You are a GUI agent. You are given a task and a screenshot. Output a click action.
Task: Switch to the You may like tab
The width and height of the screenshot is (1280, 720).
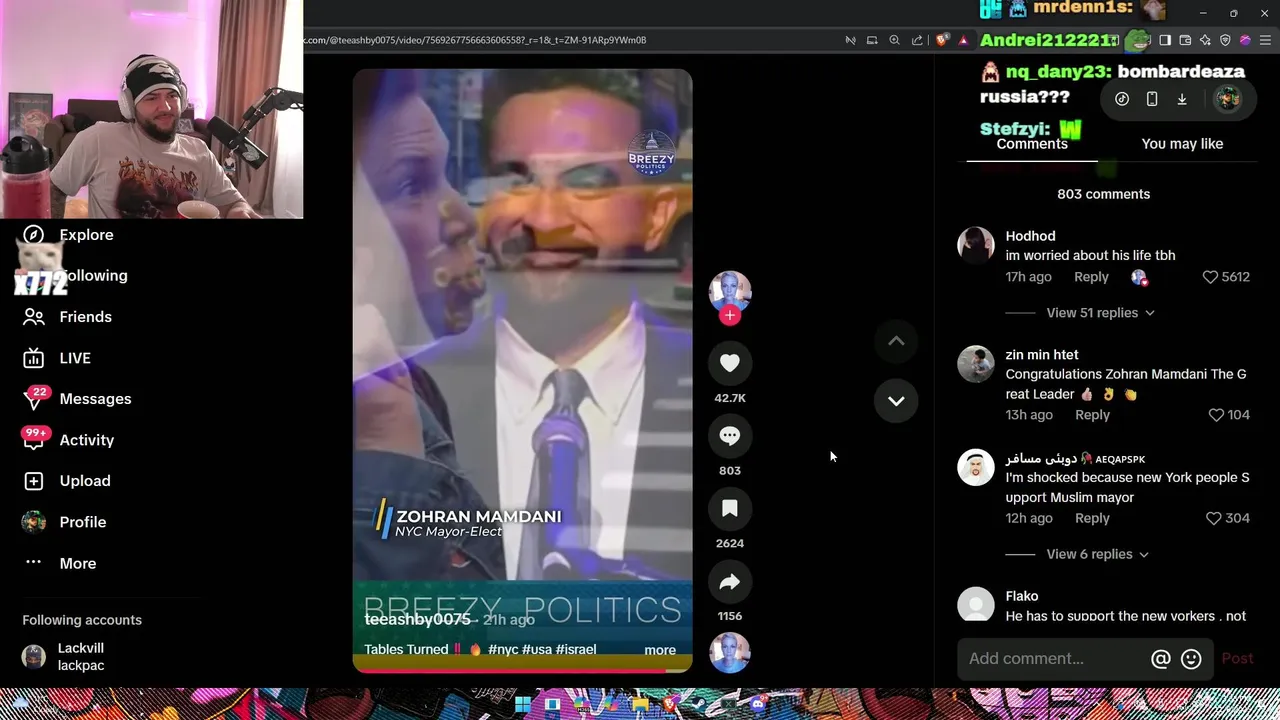1182,144
